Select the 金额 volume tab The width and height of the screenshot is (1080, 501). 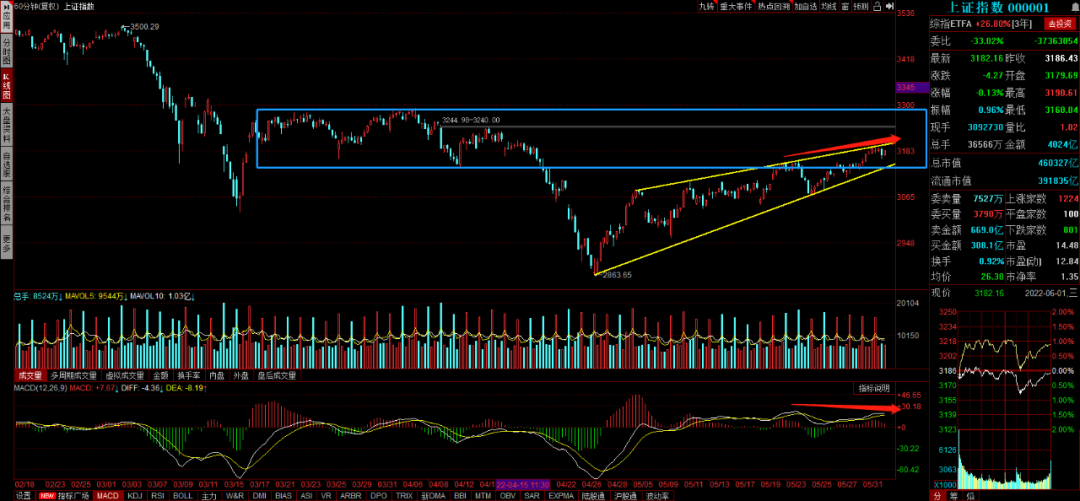click(160, 376)
